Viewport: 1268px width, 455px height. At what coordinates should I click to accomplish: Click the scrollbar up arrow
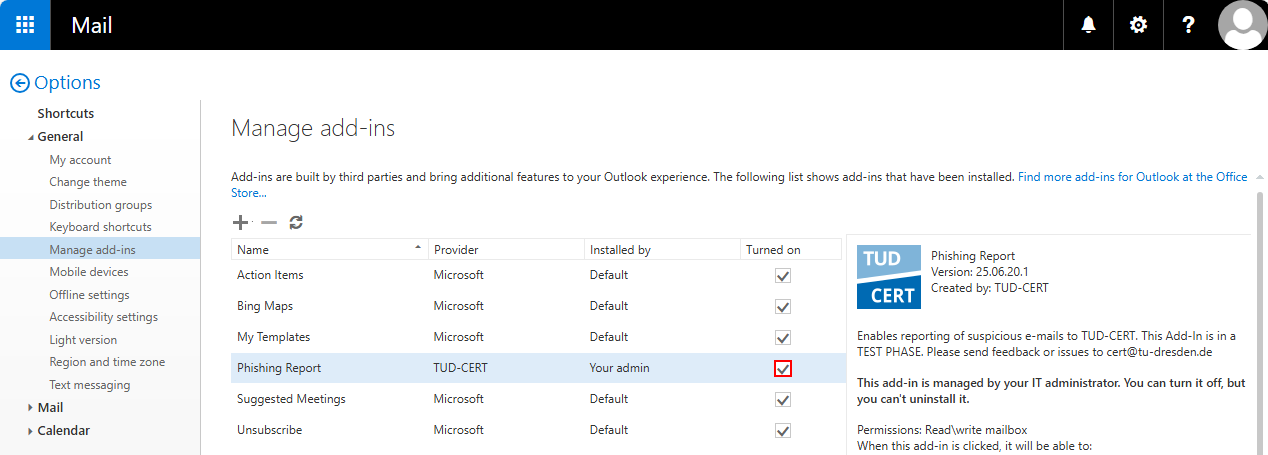click(x=1260, y=177)
